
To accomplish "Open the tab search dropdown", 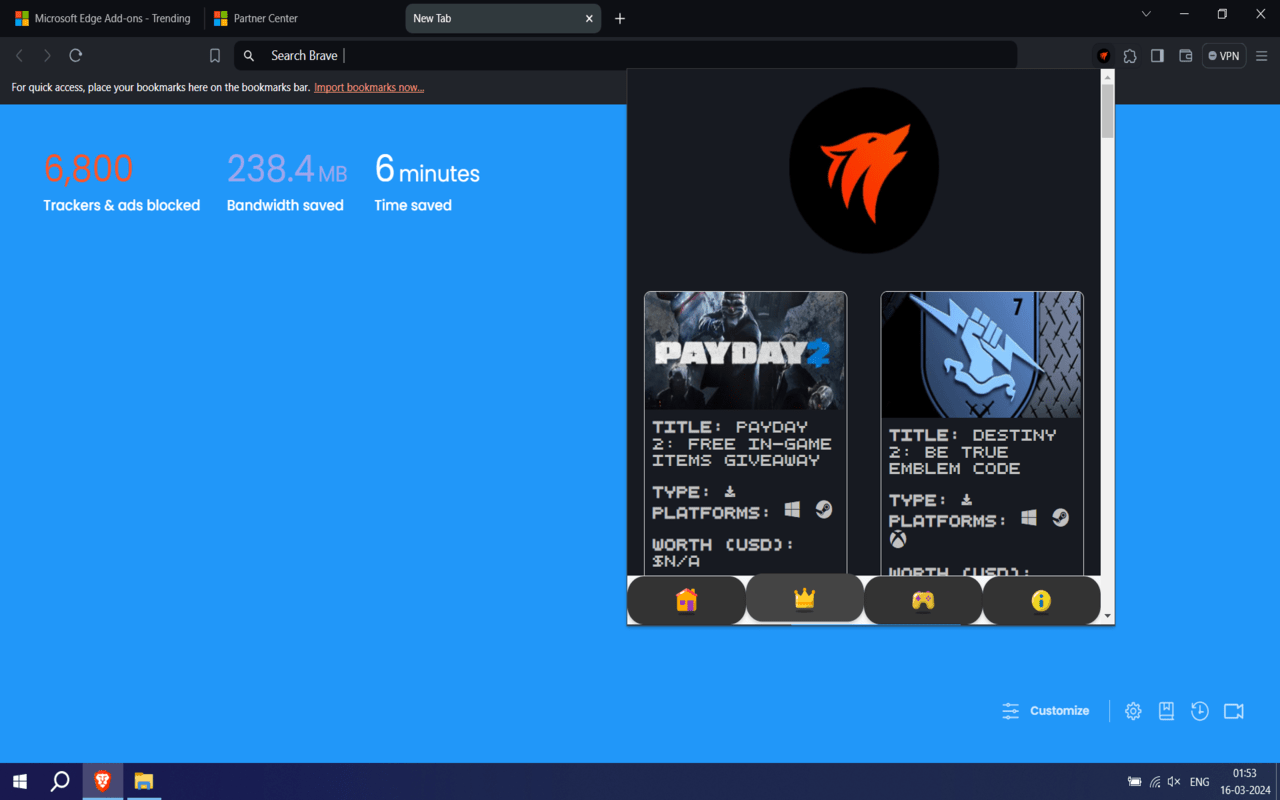I will [x=1146, y=14].
